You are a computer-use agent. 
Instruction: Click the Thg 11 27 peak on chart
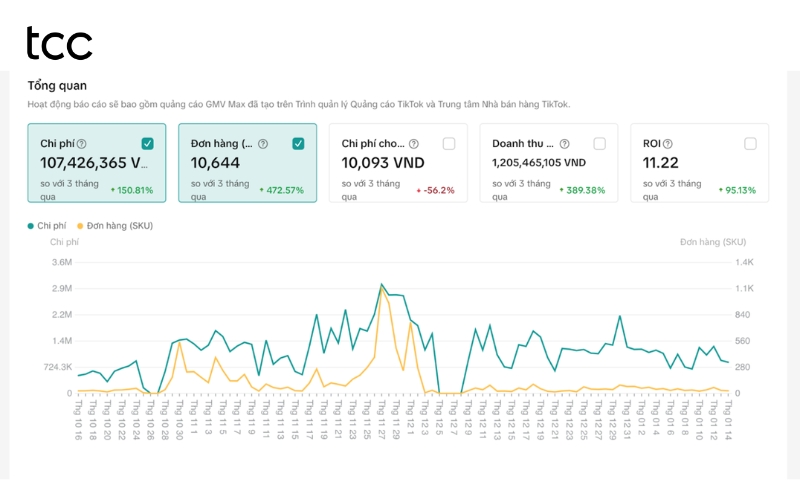381,285
